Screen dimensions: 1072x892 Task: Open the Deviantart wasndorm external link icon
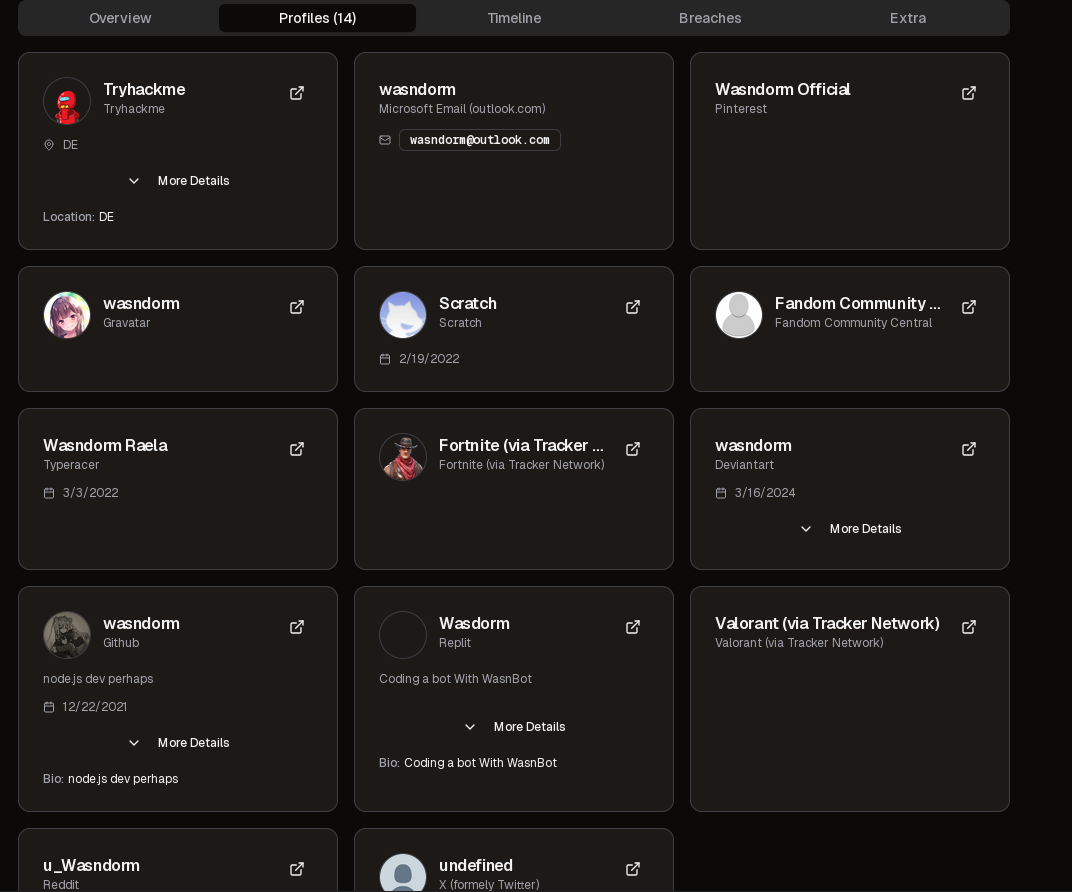click(x=969, y=449)
